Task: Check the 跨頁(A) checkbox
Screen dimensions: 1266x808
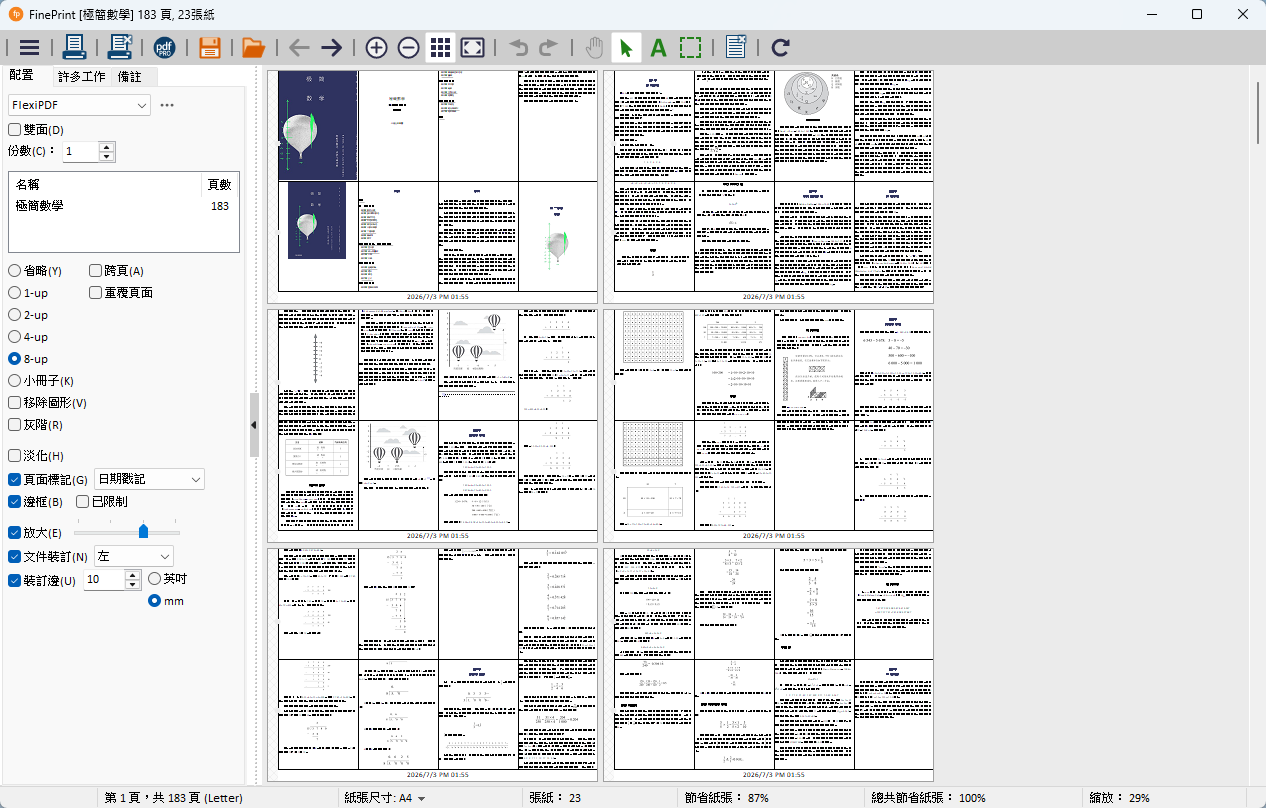Action: (x=95, y=271)
